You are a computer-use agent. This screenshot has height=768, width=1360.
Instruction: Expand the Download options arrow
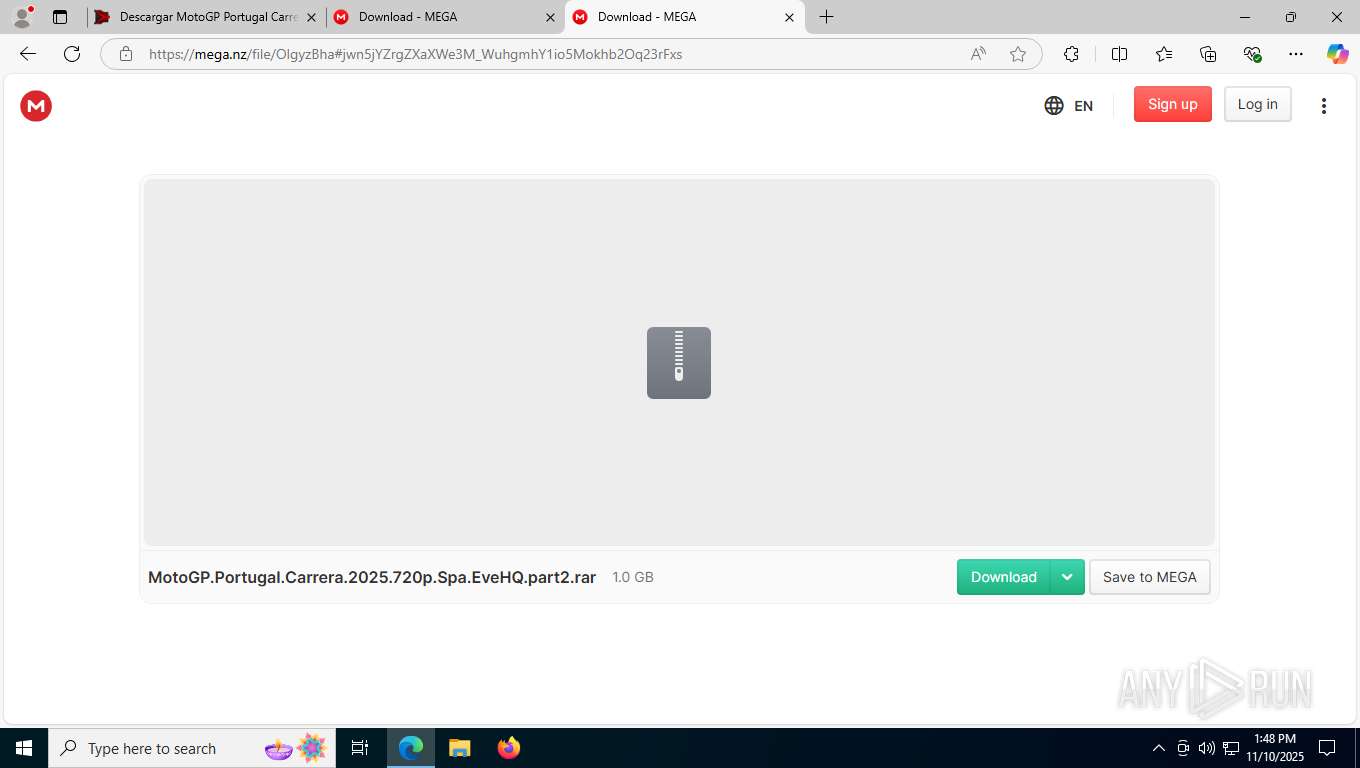1067,577
